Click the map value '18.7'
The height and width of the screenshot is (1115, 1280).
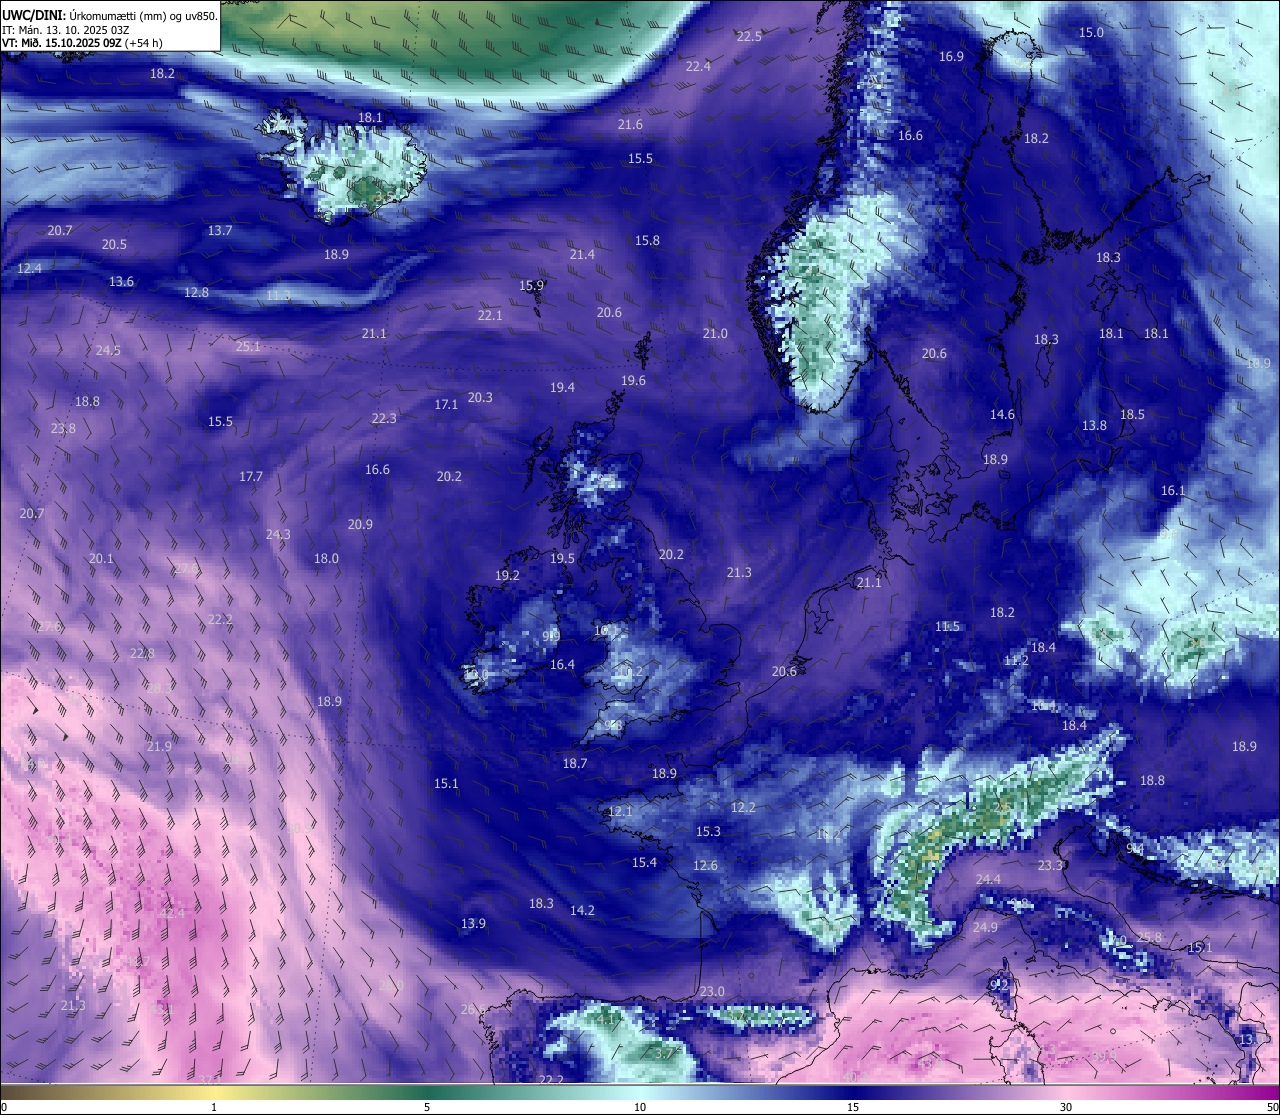tap(575, 763)
